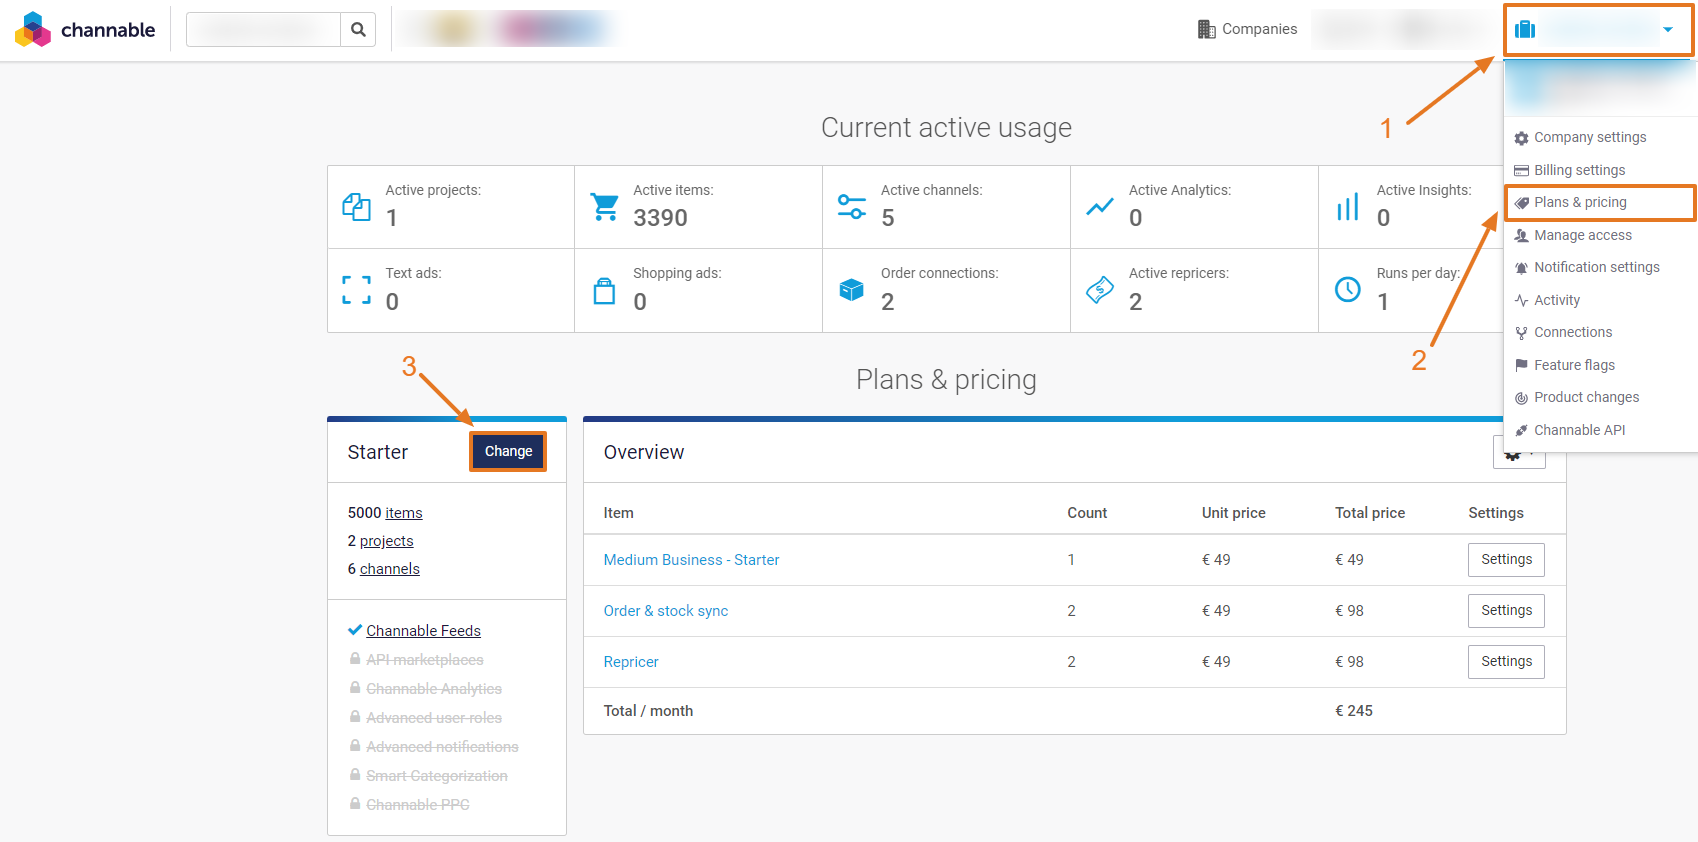Image resolution: width=1698 pixels, height=842 pixels.
Task: Click the locked Channable Analytics feature
Action: [434, 689]
